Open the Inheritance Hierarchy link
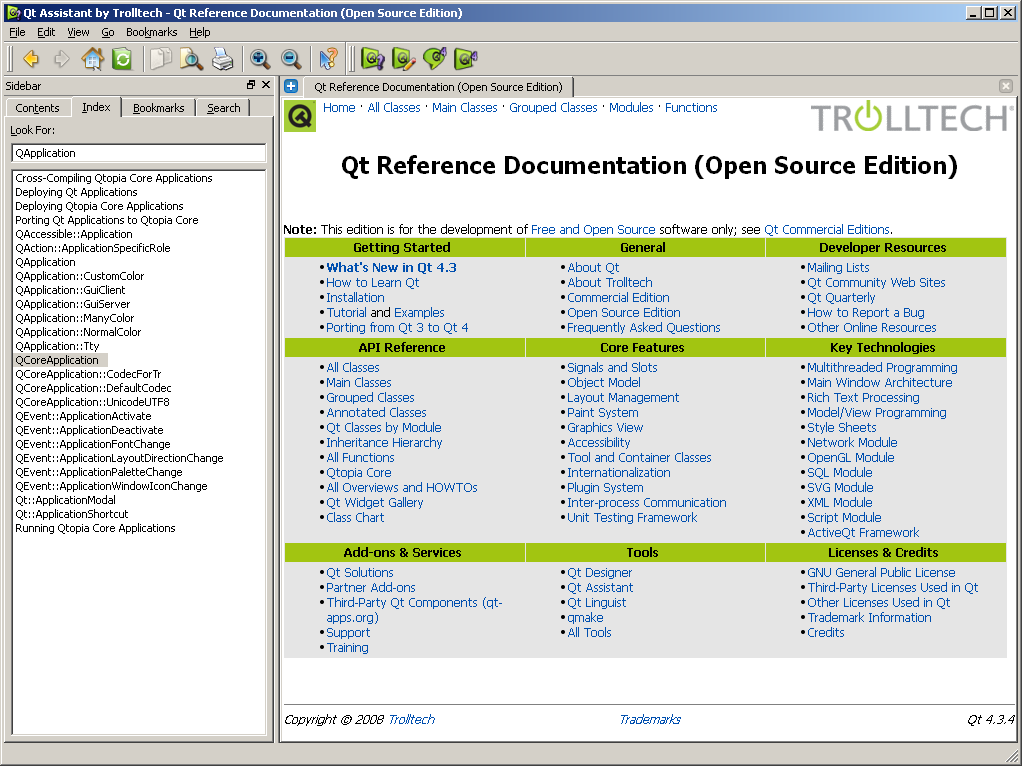 tap(384, 443)
